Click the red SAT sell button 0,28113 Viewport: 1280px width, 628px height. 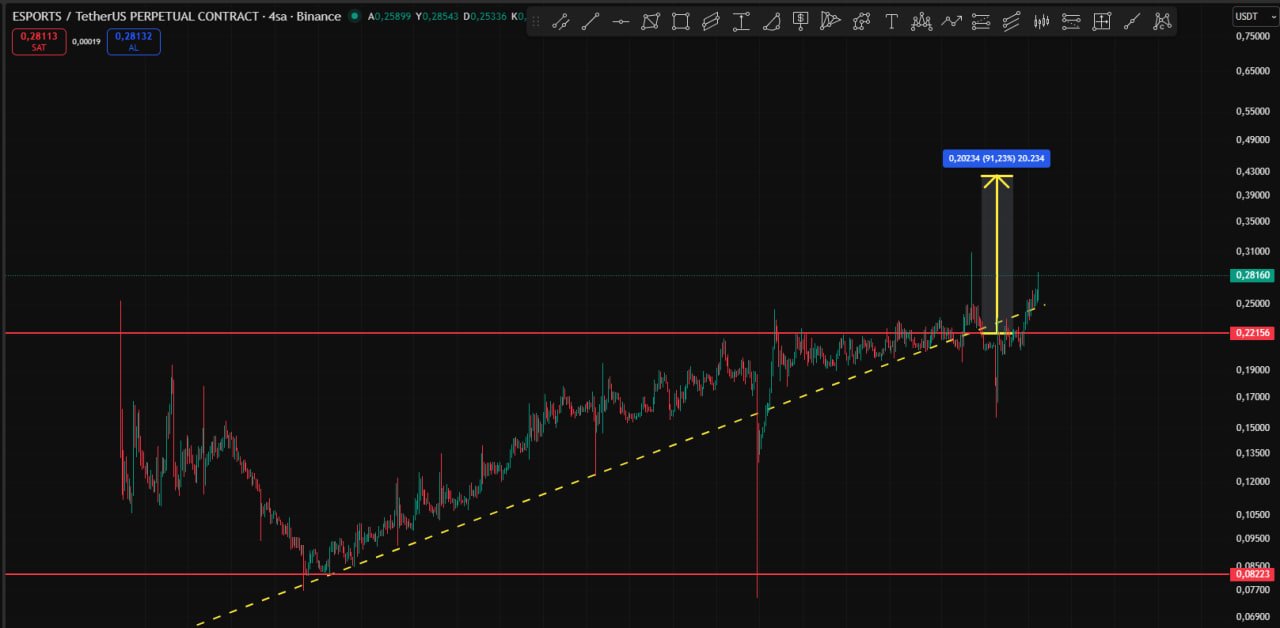[x=39, y=41]
